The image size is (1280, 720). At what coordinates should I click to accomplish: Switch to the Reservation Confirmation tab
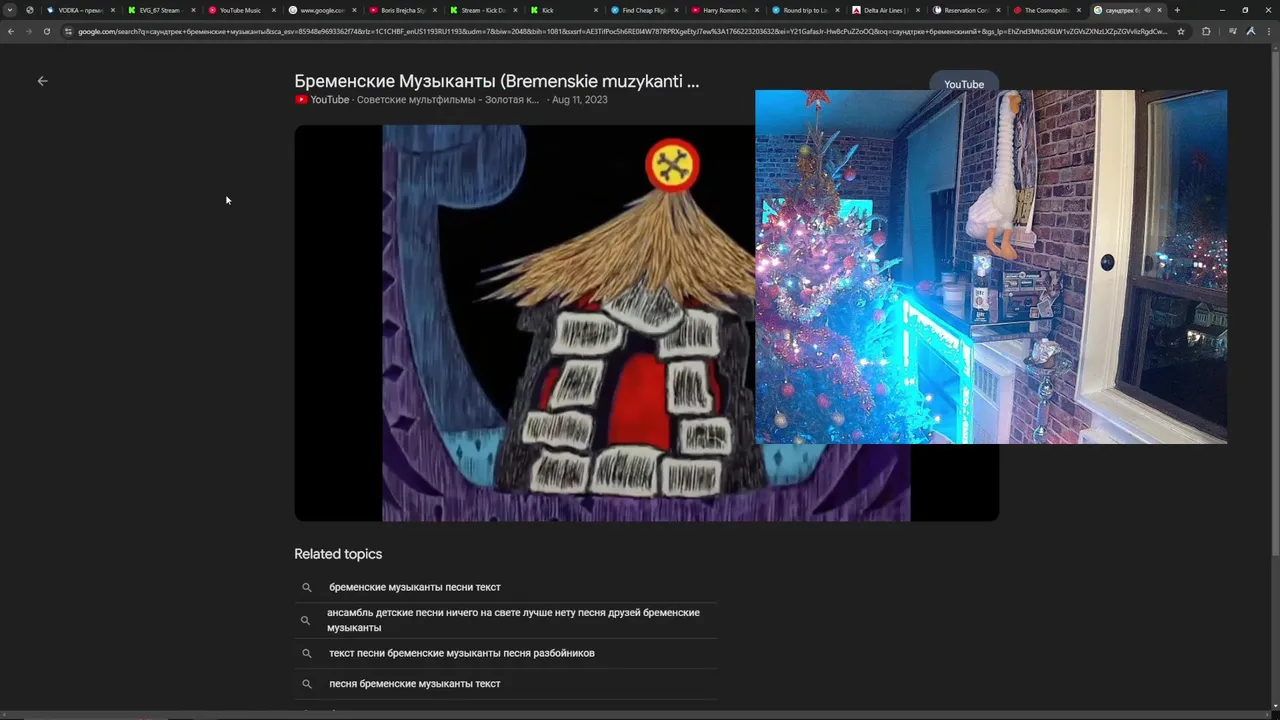coord(966,10)
